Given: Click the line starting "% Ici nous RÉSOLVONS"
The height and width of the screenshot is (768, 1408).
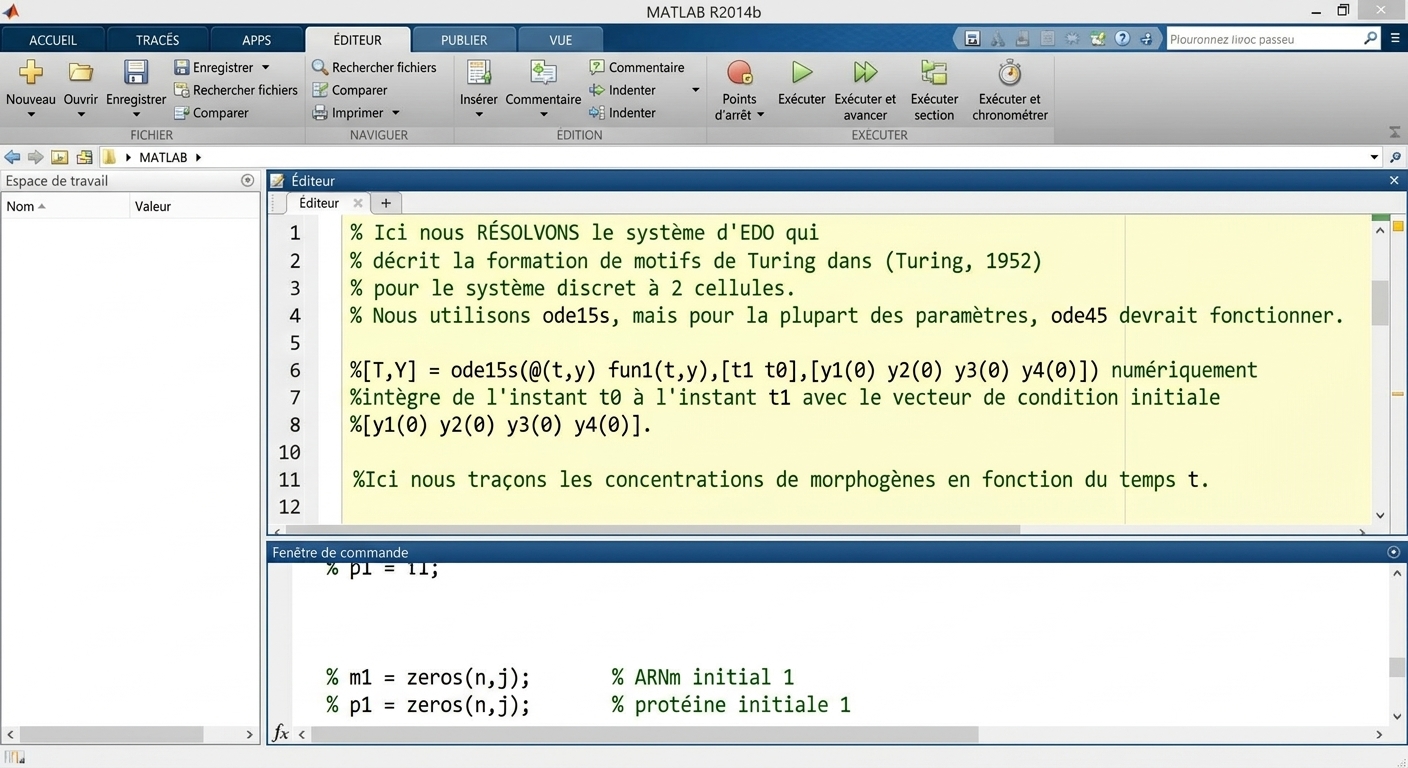Looking at the screenshot, I should pos(584,233).
